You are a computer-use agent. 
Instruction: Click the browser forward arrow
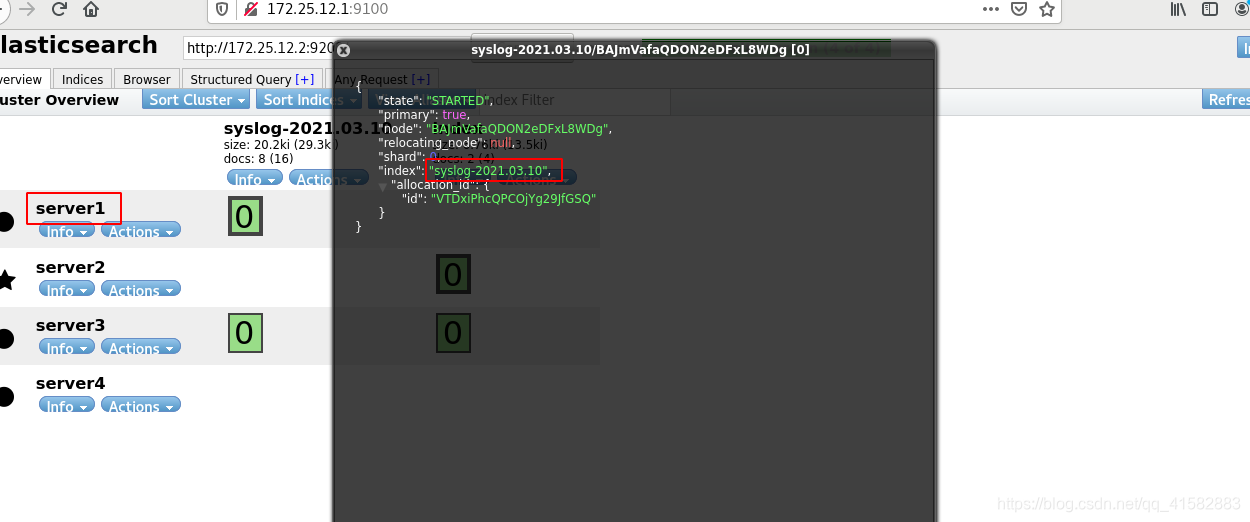(x=27, y=10)
